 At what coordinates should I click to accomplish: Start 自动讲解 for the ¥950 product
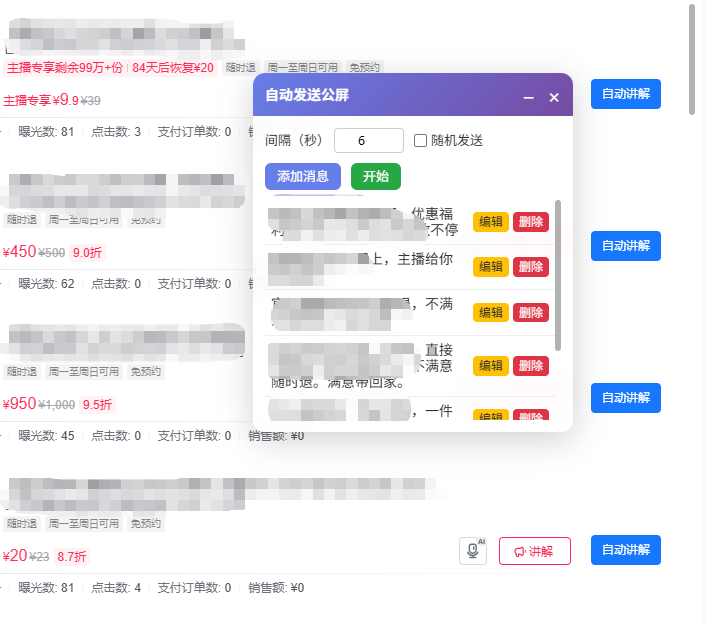[625, 398]
